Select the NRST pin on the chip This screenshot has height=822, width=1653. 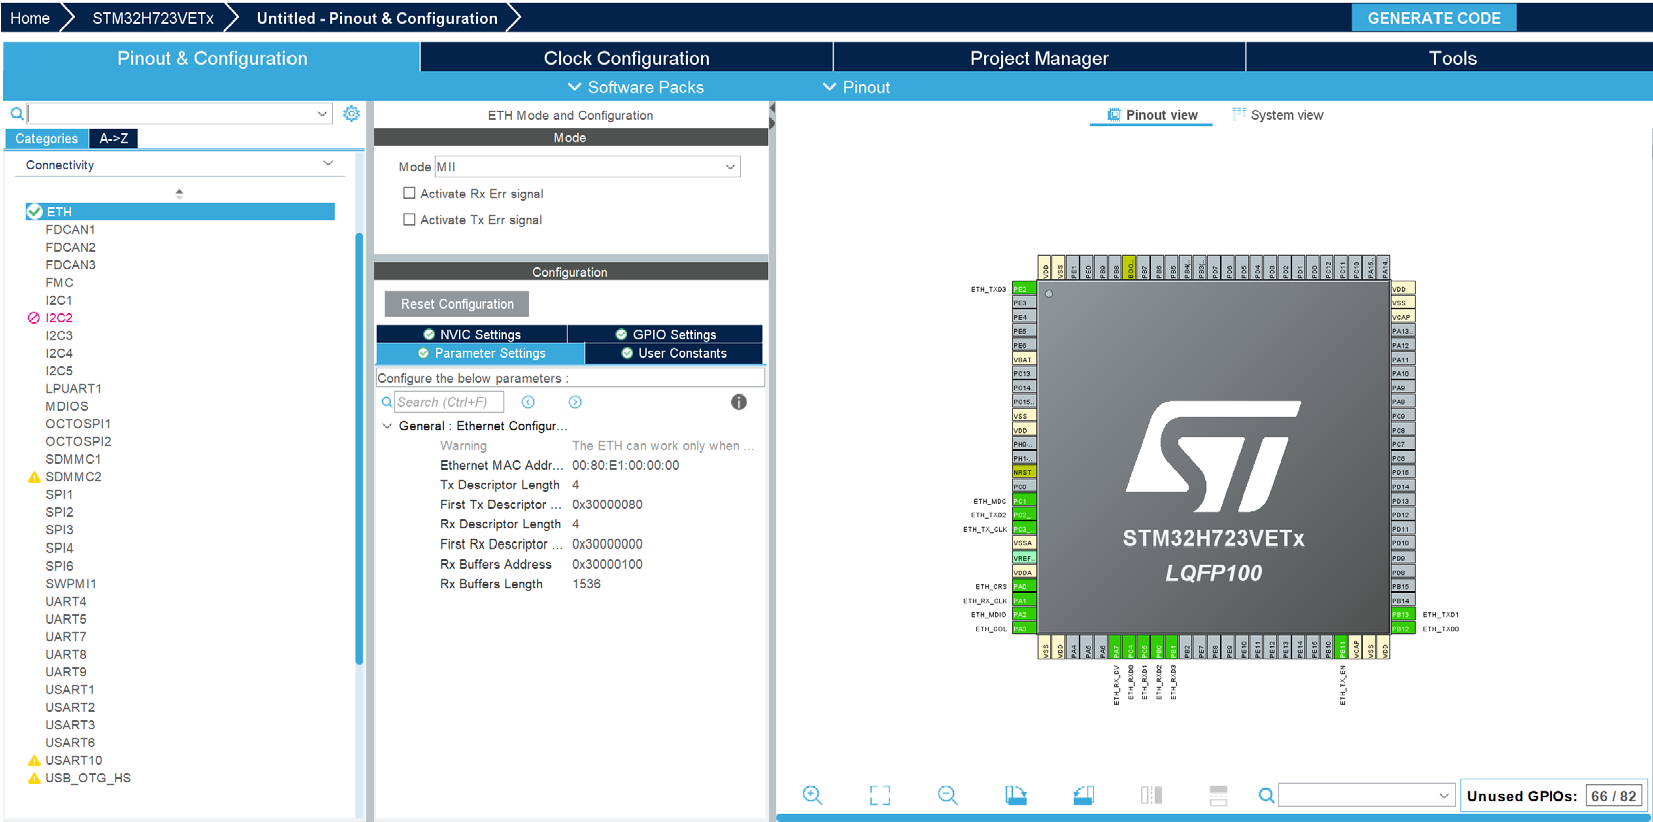pyautogui.click(x=1023, y=472)
